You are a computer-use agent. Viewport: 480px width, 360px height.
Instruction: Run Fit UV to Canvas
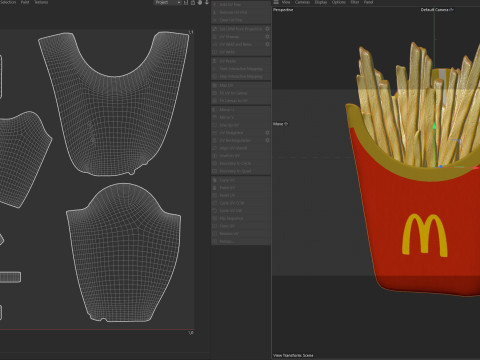(x=241, y=93)
